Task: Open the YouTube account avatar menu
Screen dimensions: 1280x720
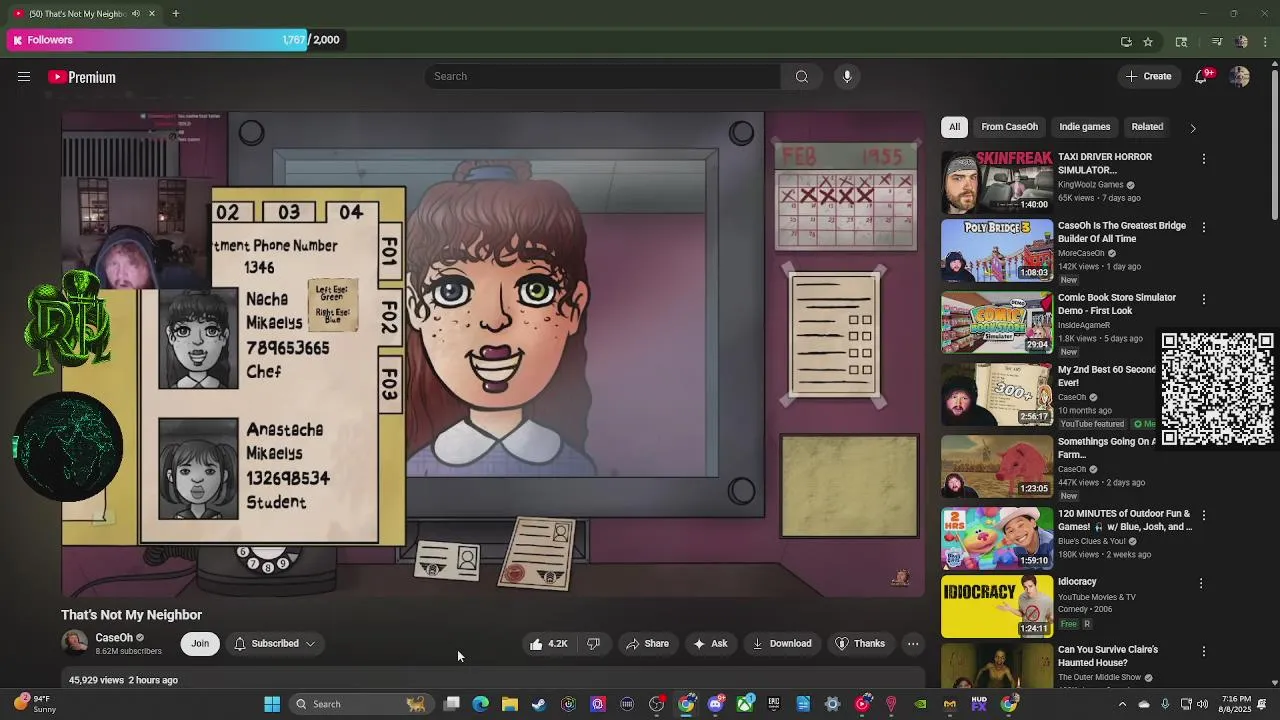Action: click(1240, 77)
